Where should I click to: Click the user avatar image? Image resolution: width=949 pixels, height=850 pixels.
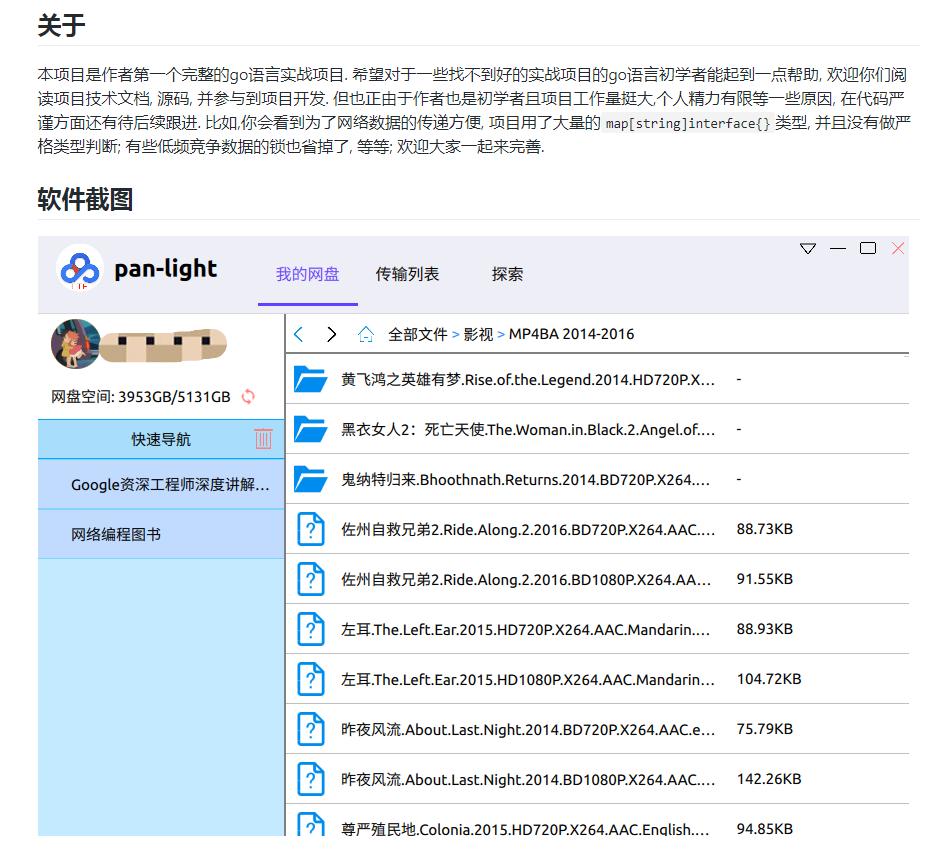pyautogui.click(x=75, y=344)
